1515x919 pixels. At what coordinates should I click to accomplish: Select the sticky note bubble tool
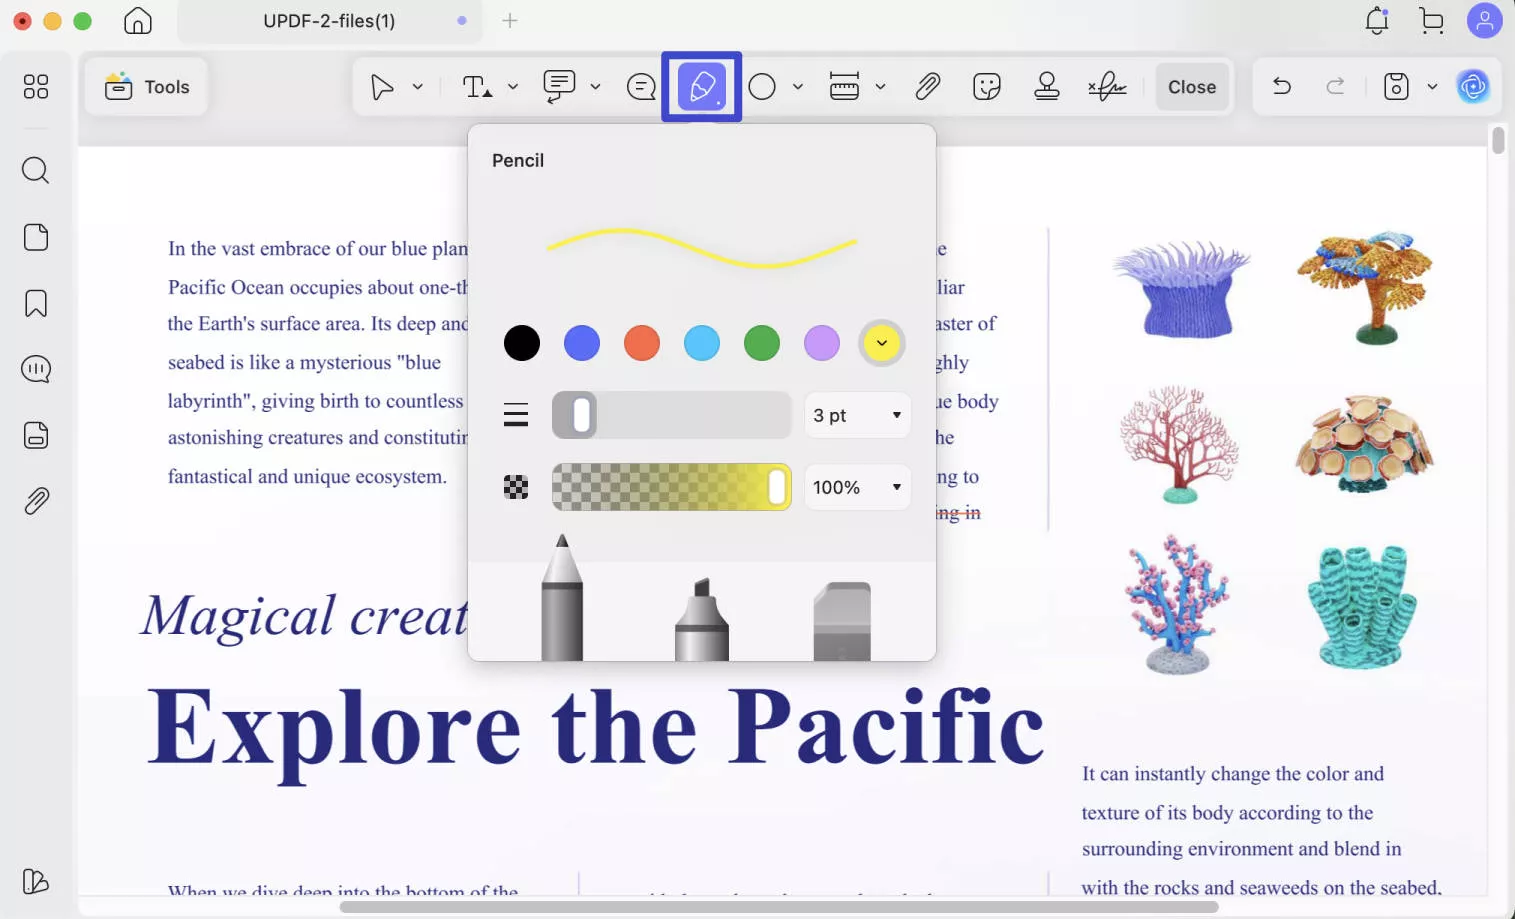coord(641,87)
